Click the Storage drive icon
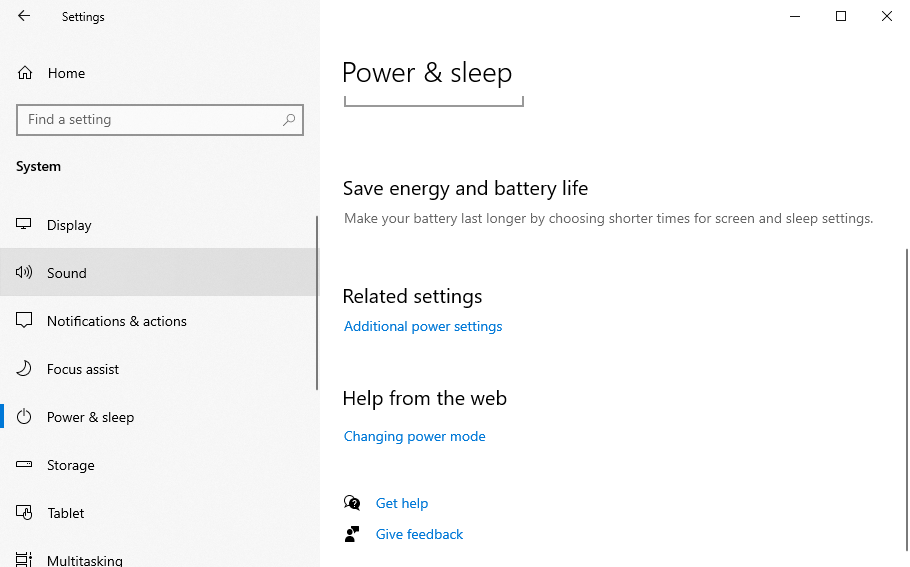Viewport: 910px width, 567px height. [25, 465]
